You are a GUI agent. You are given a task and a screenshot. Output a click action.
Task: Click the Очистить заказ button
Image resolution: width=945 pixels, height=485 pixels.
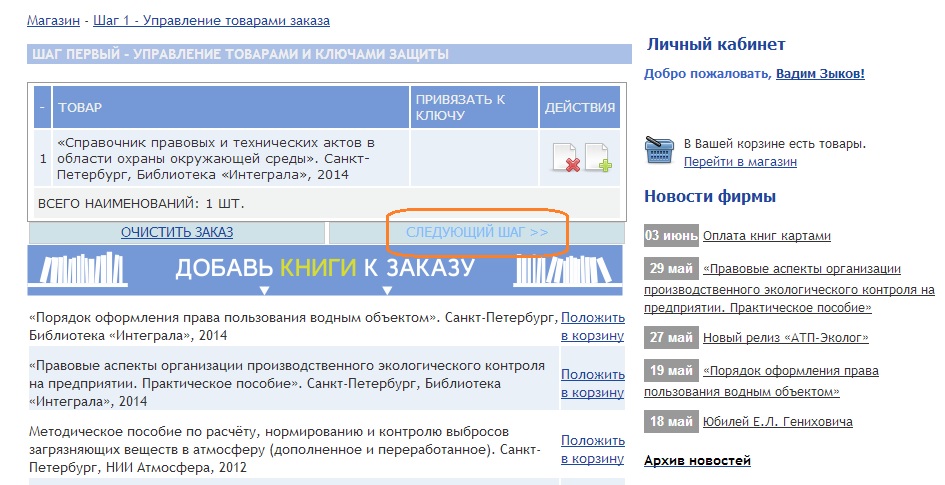tap(177, 232)
